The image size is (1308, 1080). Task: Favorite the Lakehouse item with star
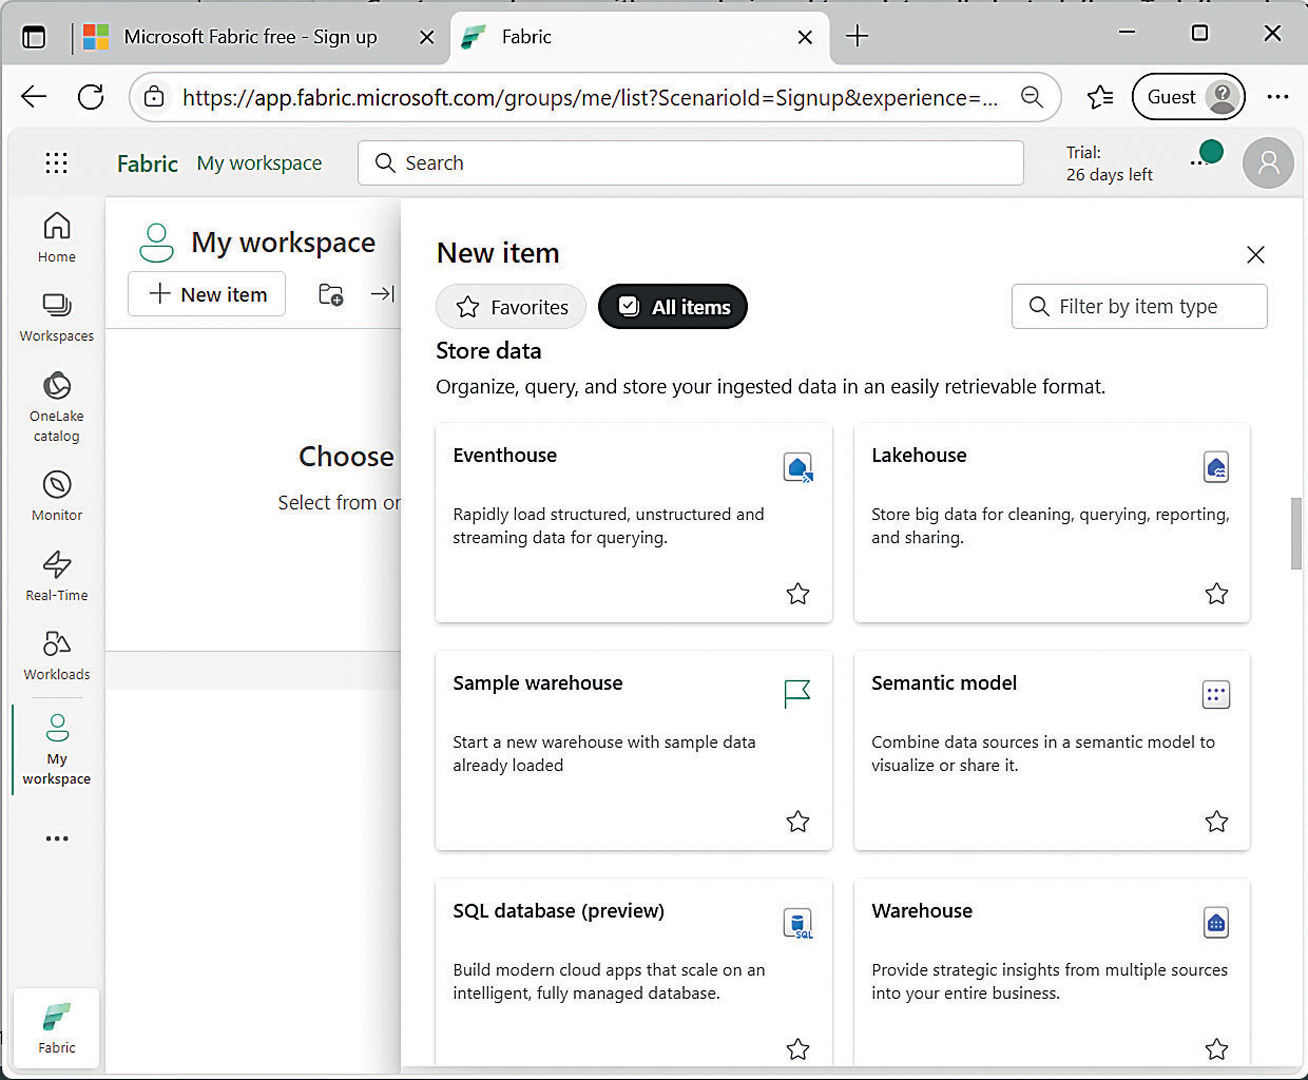click(1216, 594)
